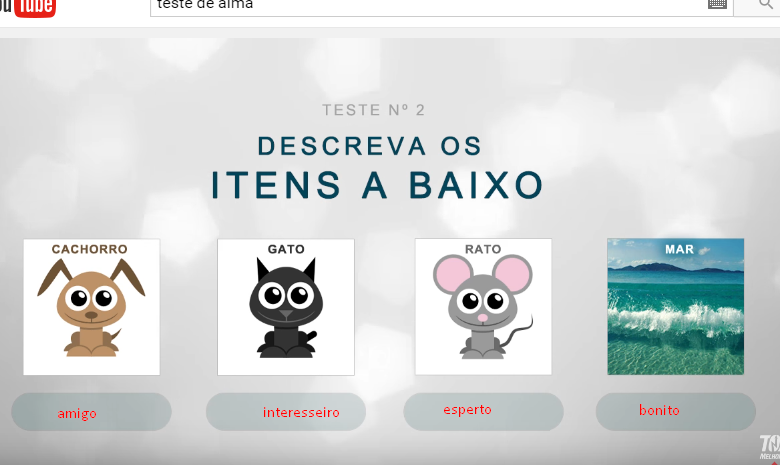Select the MAR sea photo
The image size is (780, 465).
[676, 306]
